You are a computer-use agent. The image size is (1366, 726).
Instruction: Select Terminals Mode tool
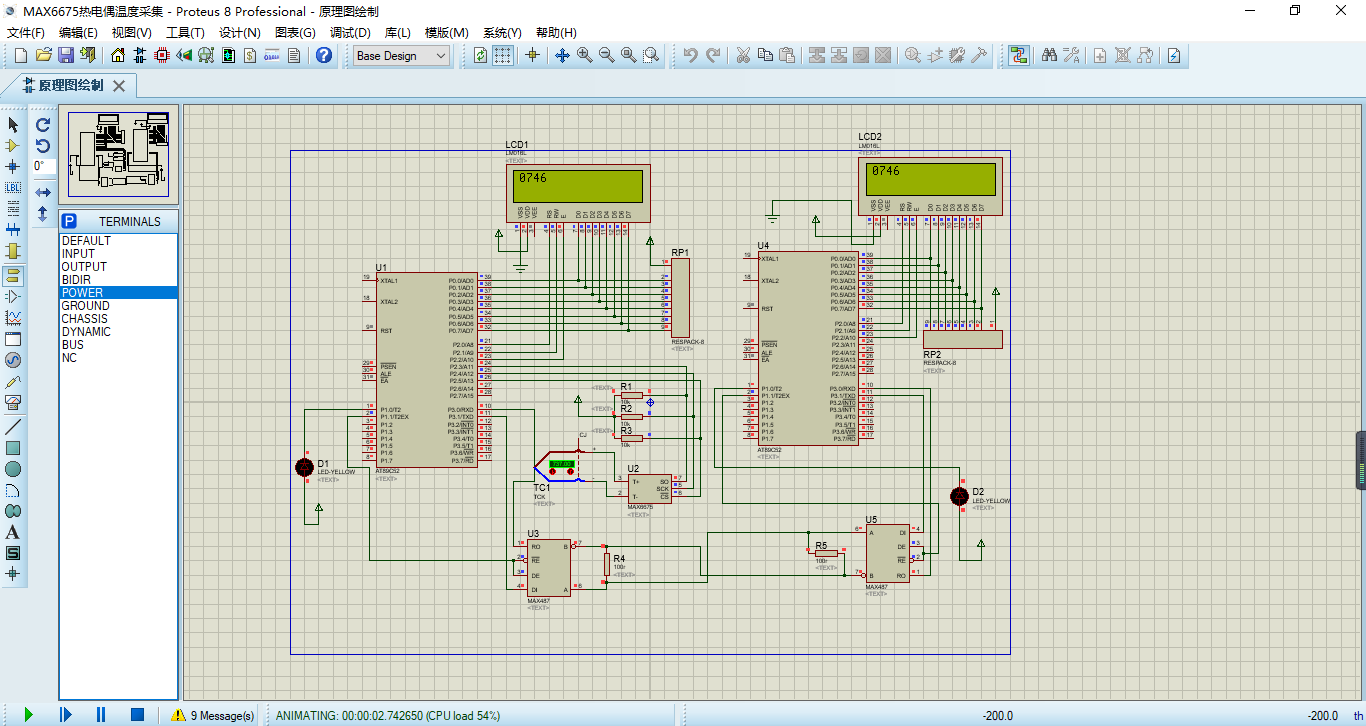13,275
